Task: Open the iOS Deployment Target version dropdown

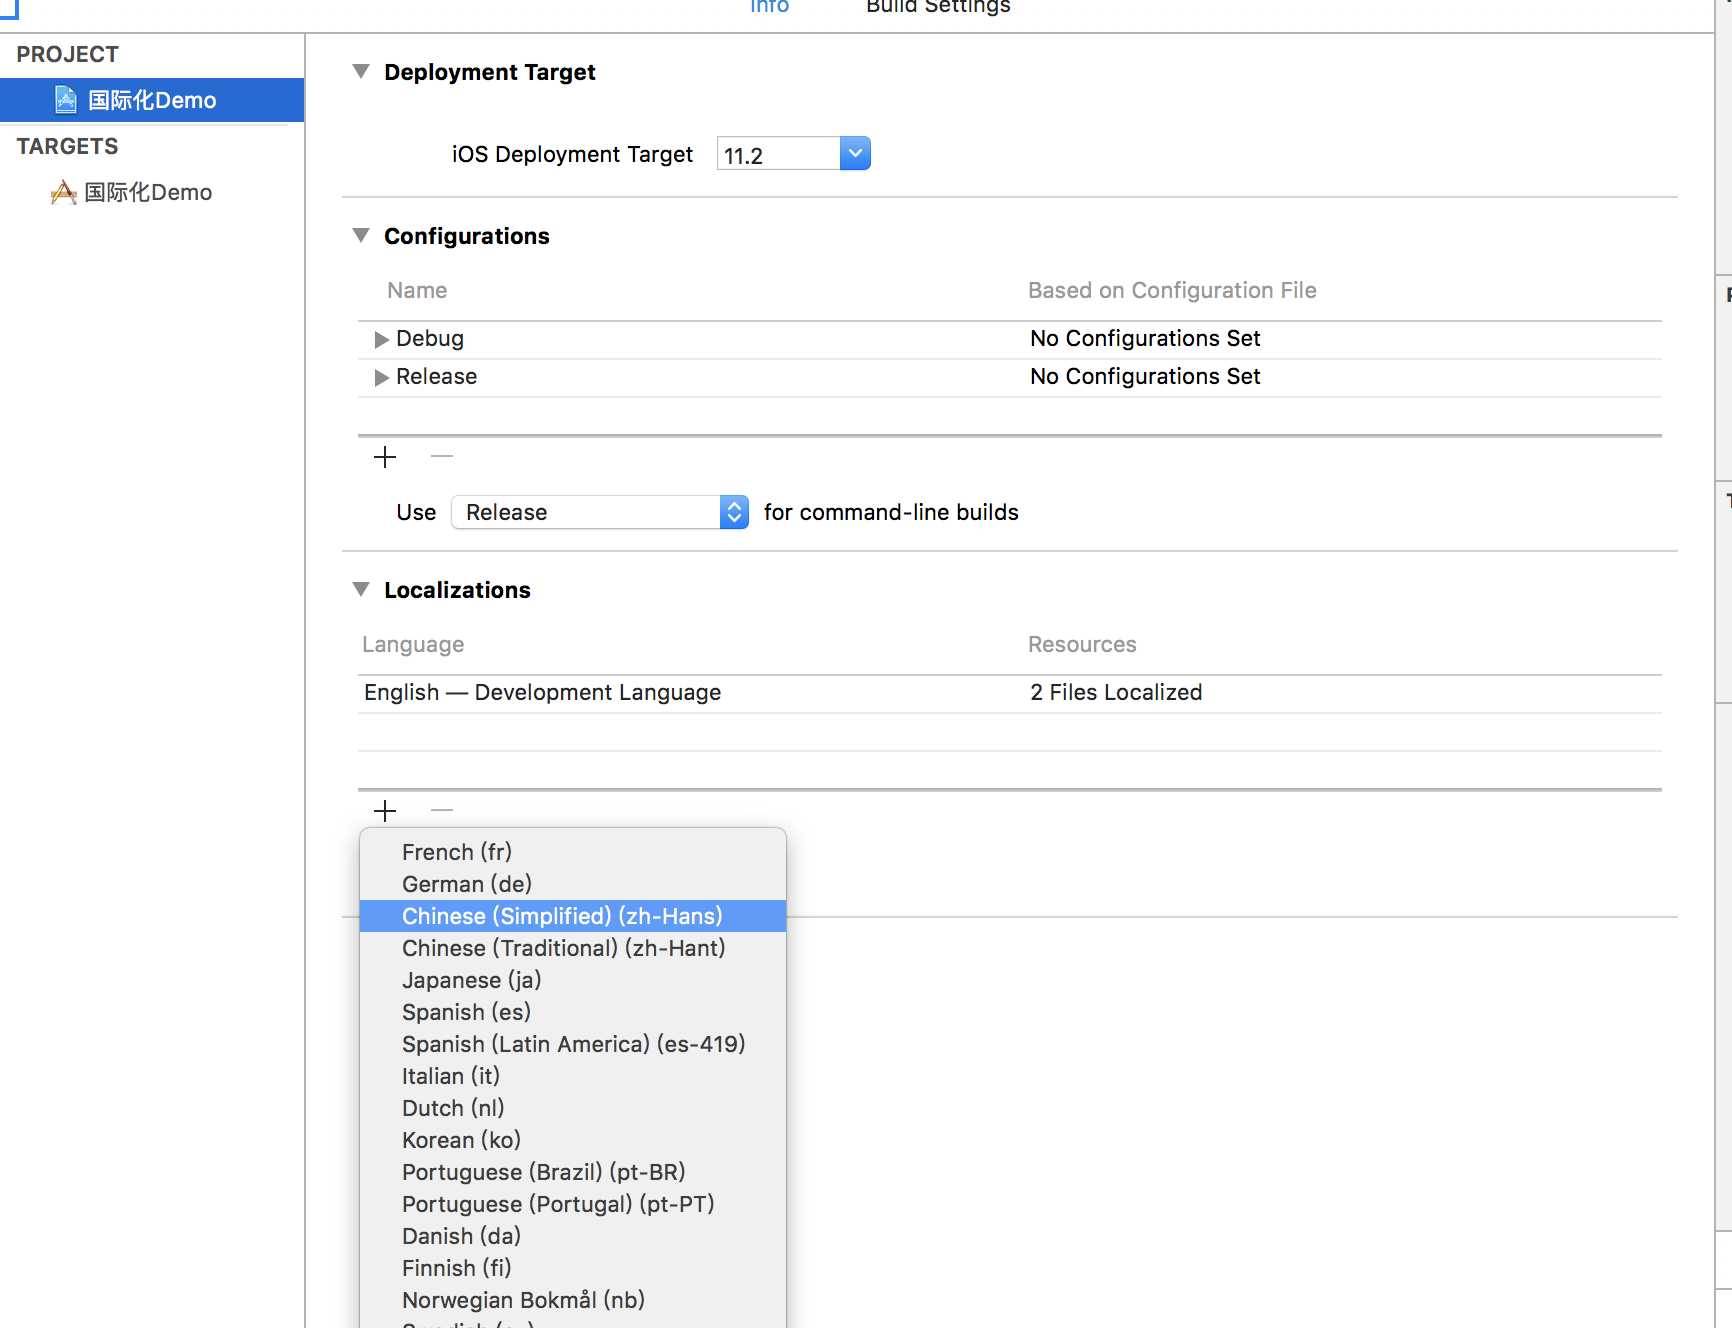Action: [855, 154]
